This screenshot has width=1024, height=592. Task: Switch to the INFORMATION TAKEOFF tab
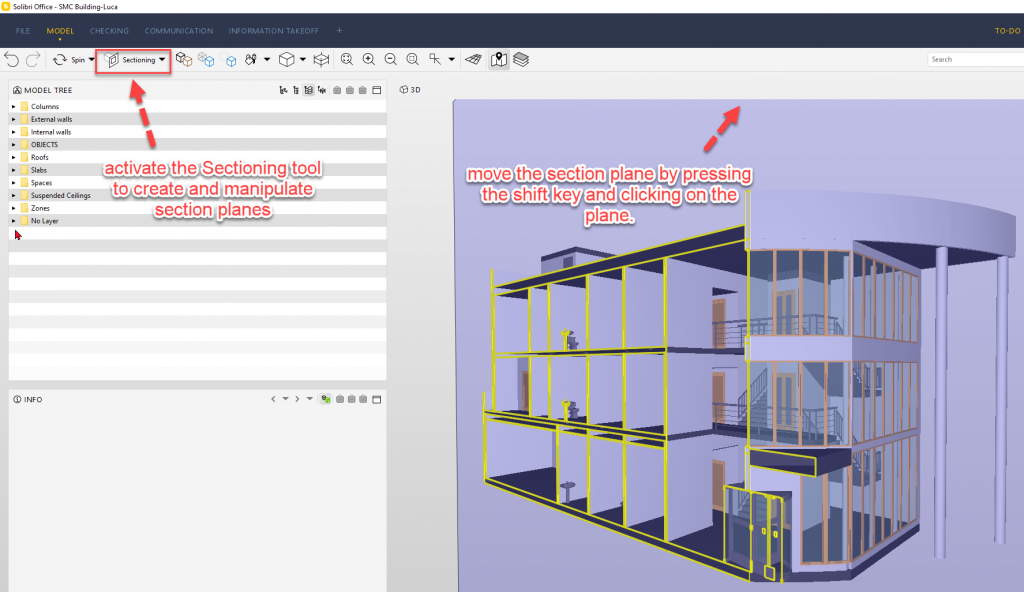[274, 31]
